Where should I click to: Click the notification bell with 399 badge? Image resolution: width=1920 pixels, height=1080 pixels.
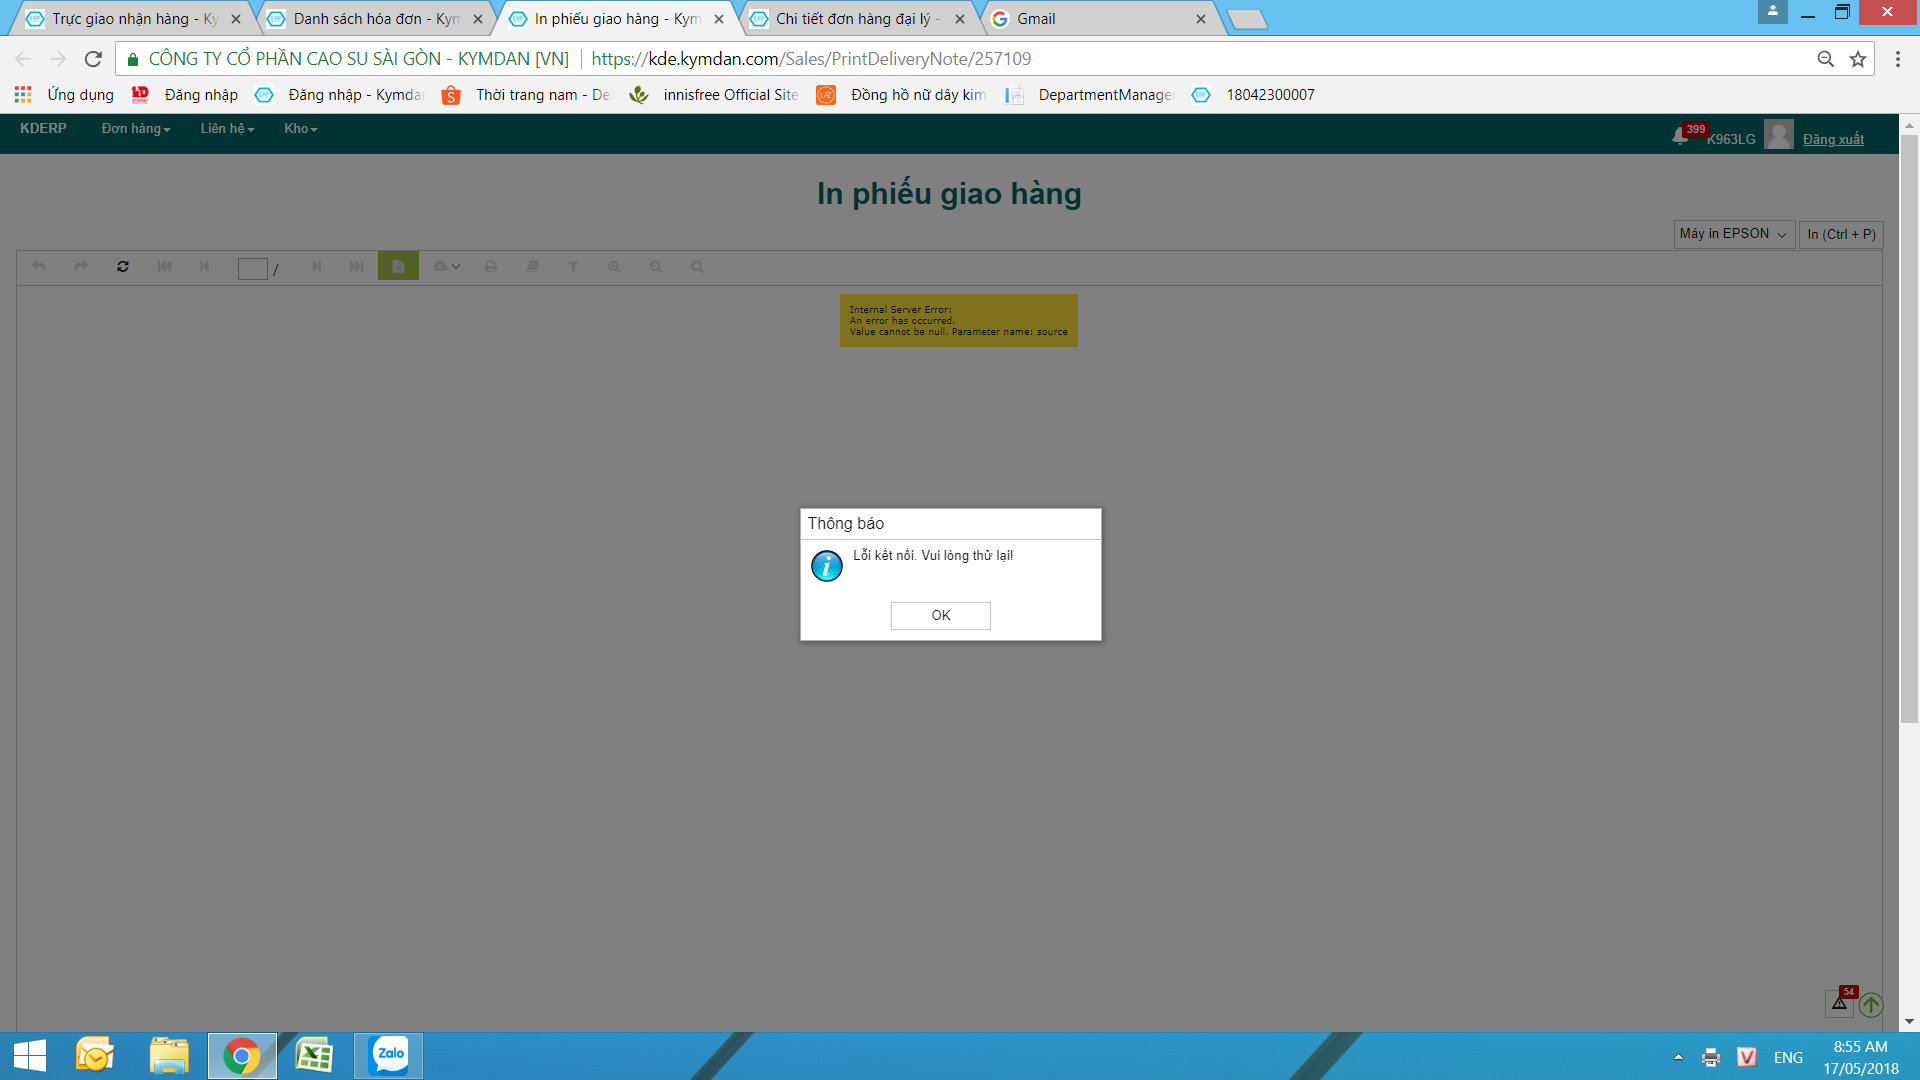[1680, 137]
